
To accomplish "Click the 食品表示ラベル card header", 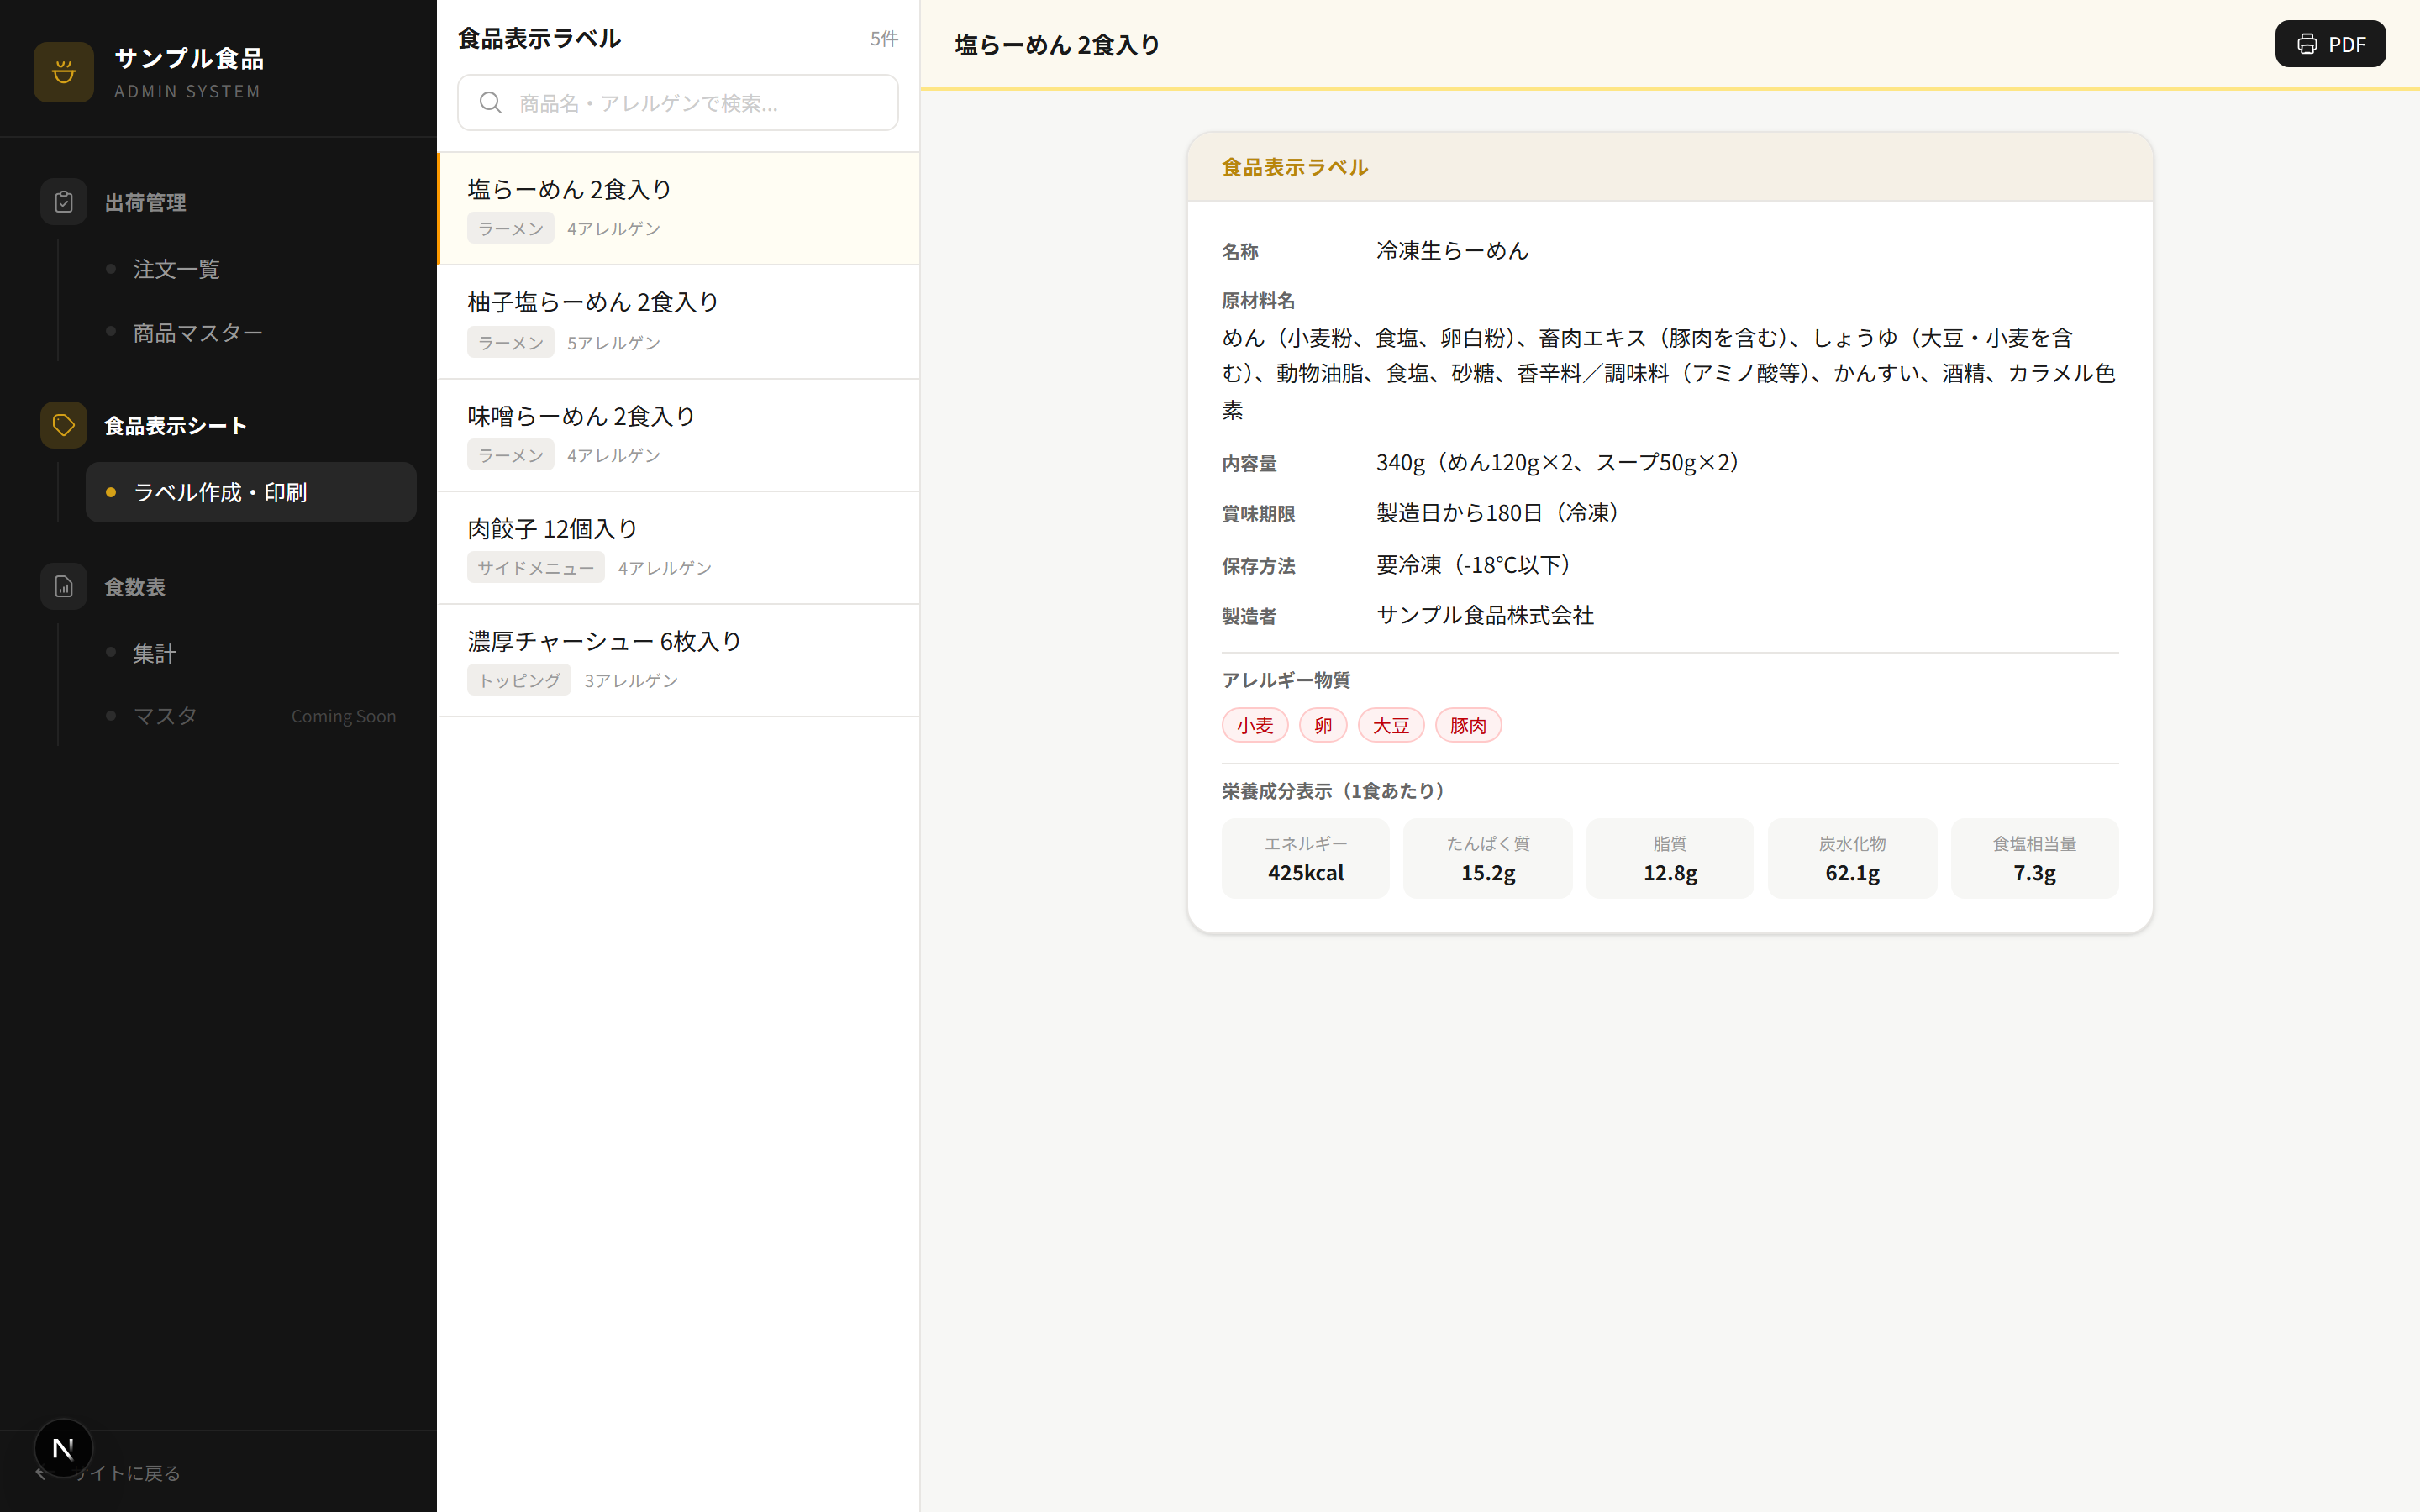I will point(1670,167).
